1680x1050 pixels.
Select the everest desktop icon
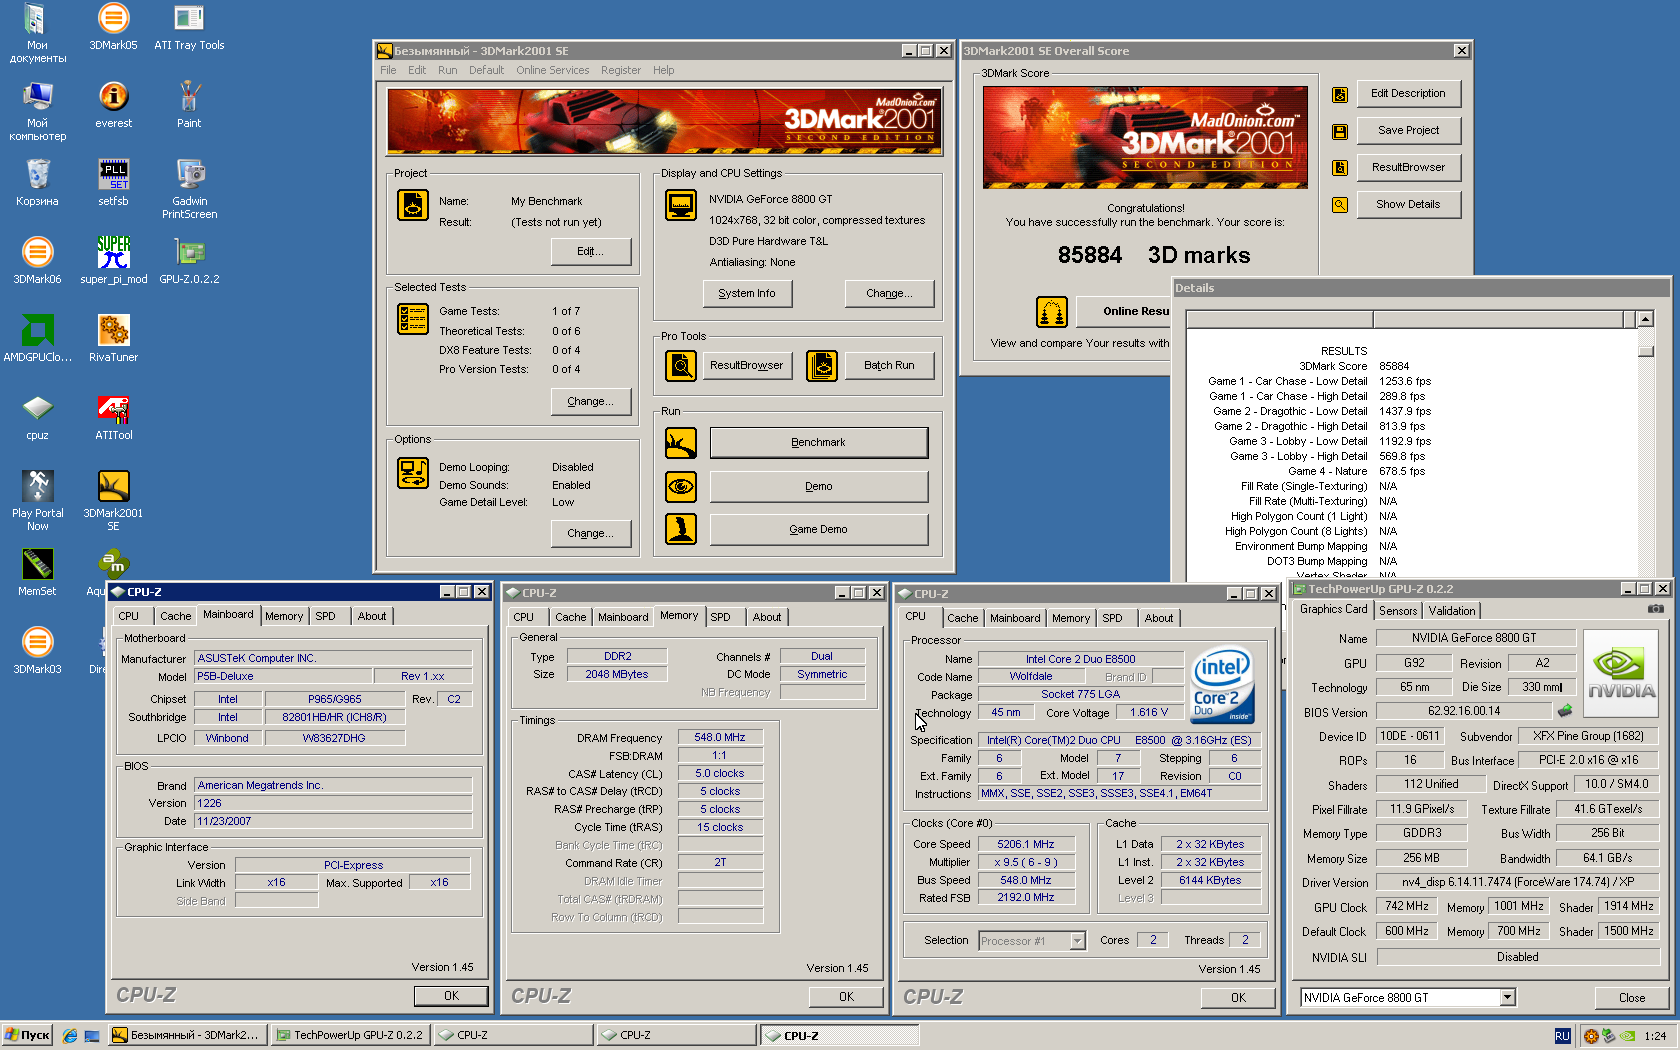click(x=113, y=105)
